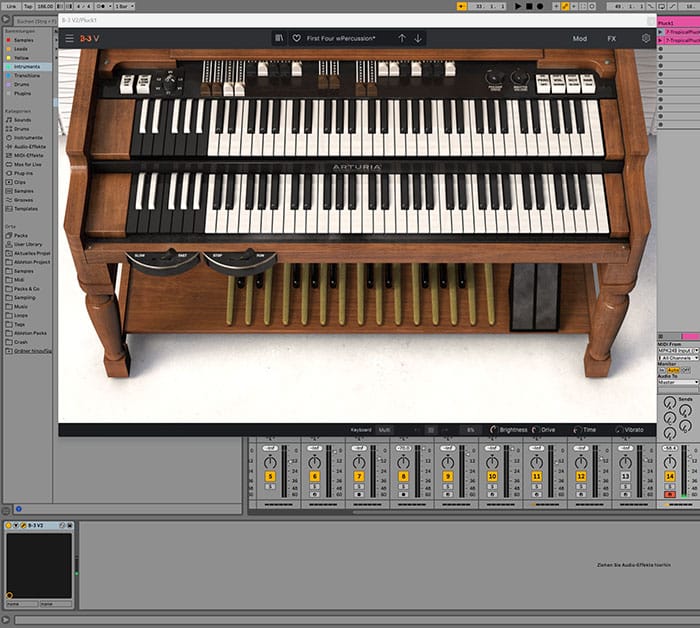Open MIDI-Effekte category in browser
The width and height of the screenshot is (700, 628).
pyautogui.click(x=29, y=155)
